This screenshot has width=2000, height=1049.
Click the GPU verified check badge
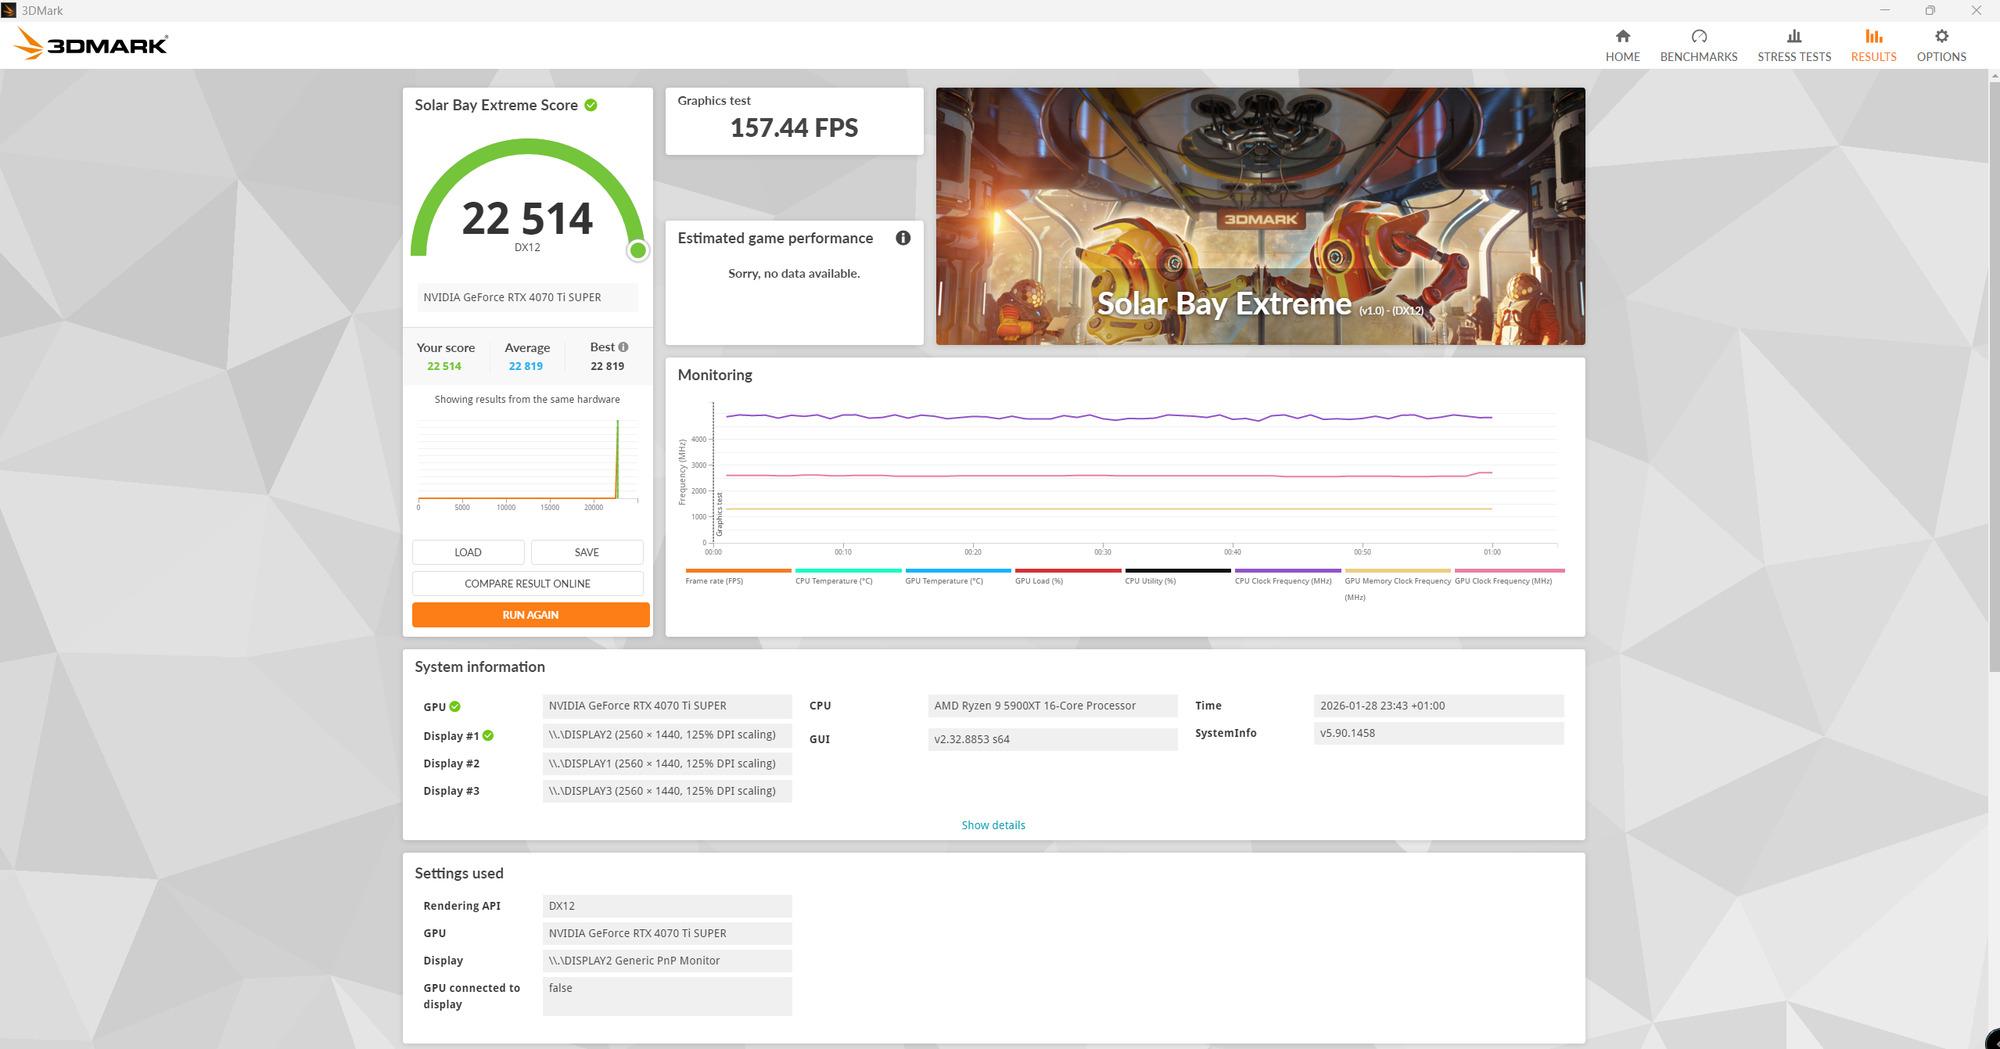coord(456,706)
